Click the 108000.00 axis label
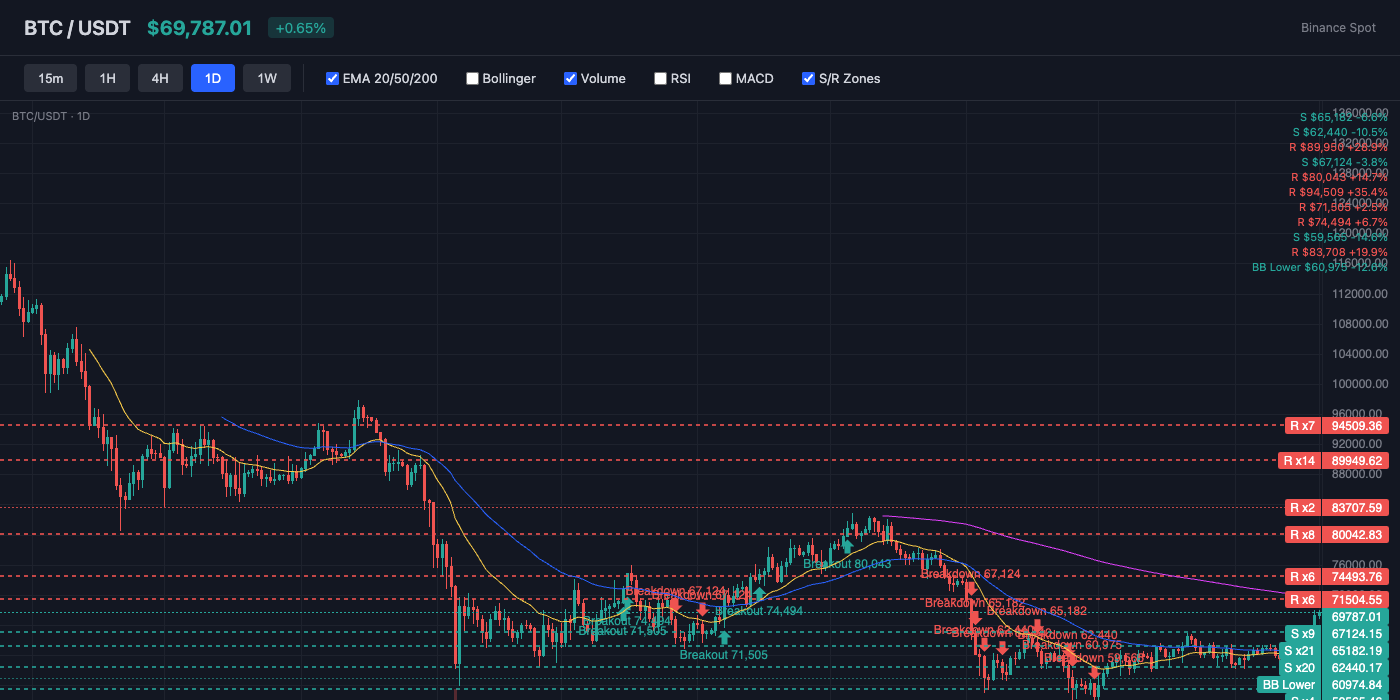The width and height of the screenshot is (1400, 700). pos(1359,323)
